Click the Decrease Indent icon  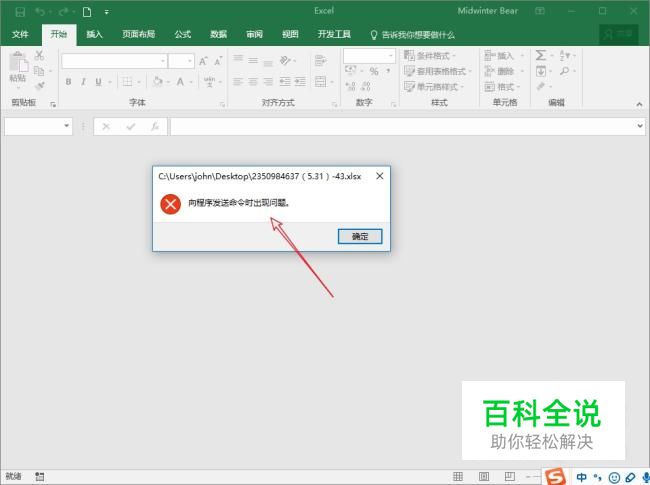285,82
